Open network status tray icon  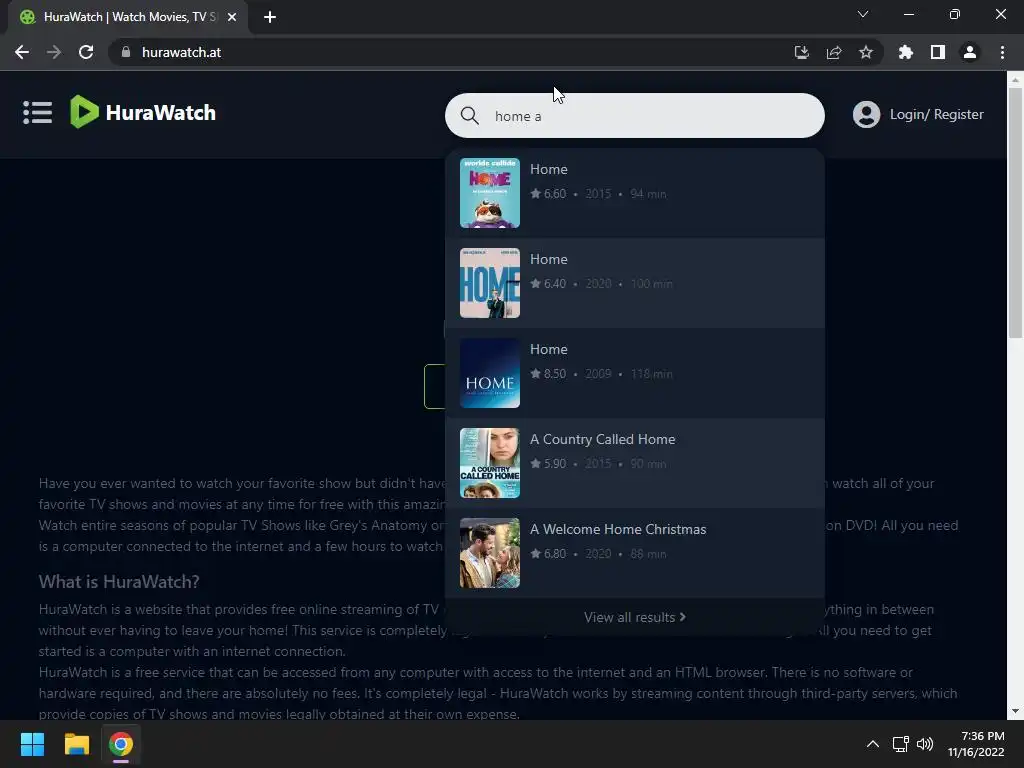901,744
